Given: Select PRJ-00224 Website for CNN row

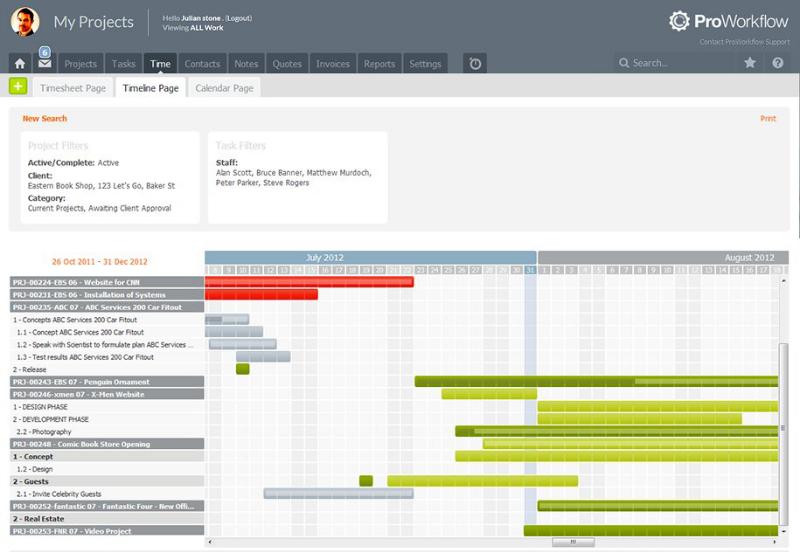Looking at the screenshot, I should coord(107,282).
